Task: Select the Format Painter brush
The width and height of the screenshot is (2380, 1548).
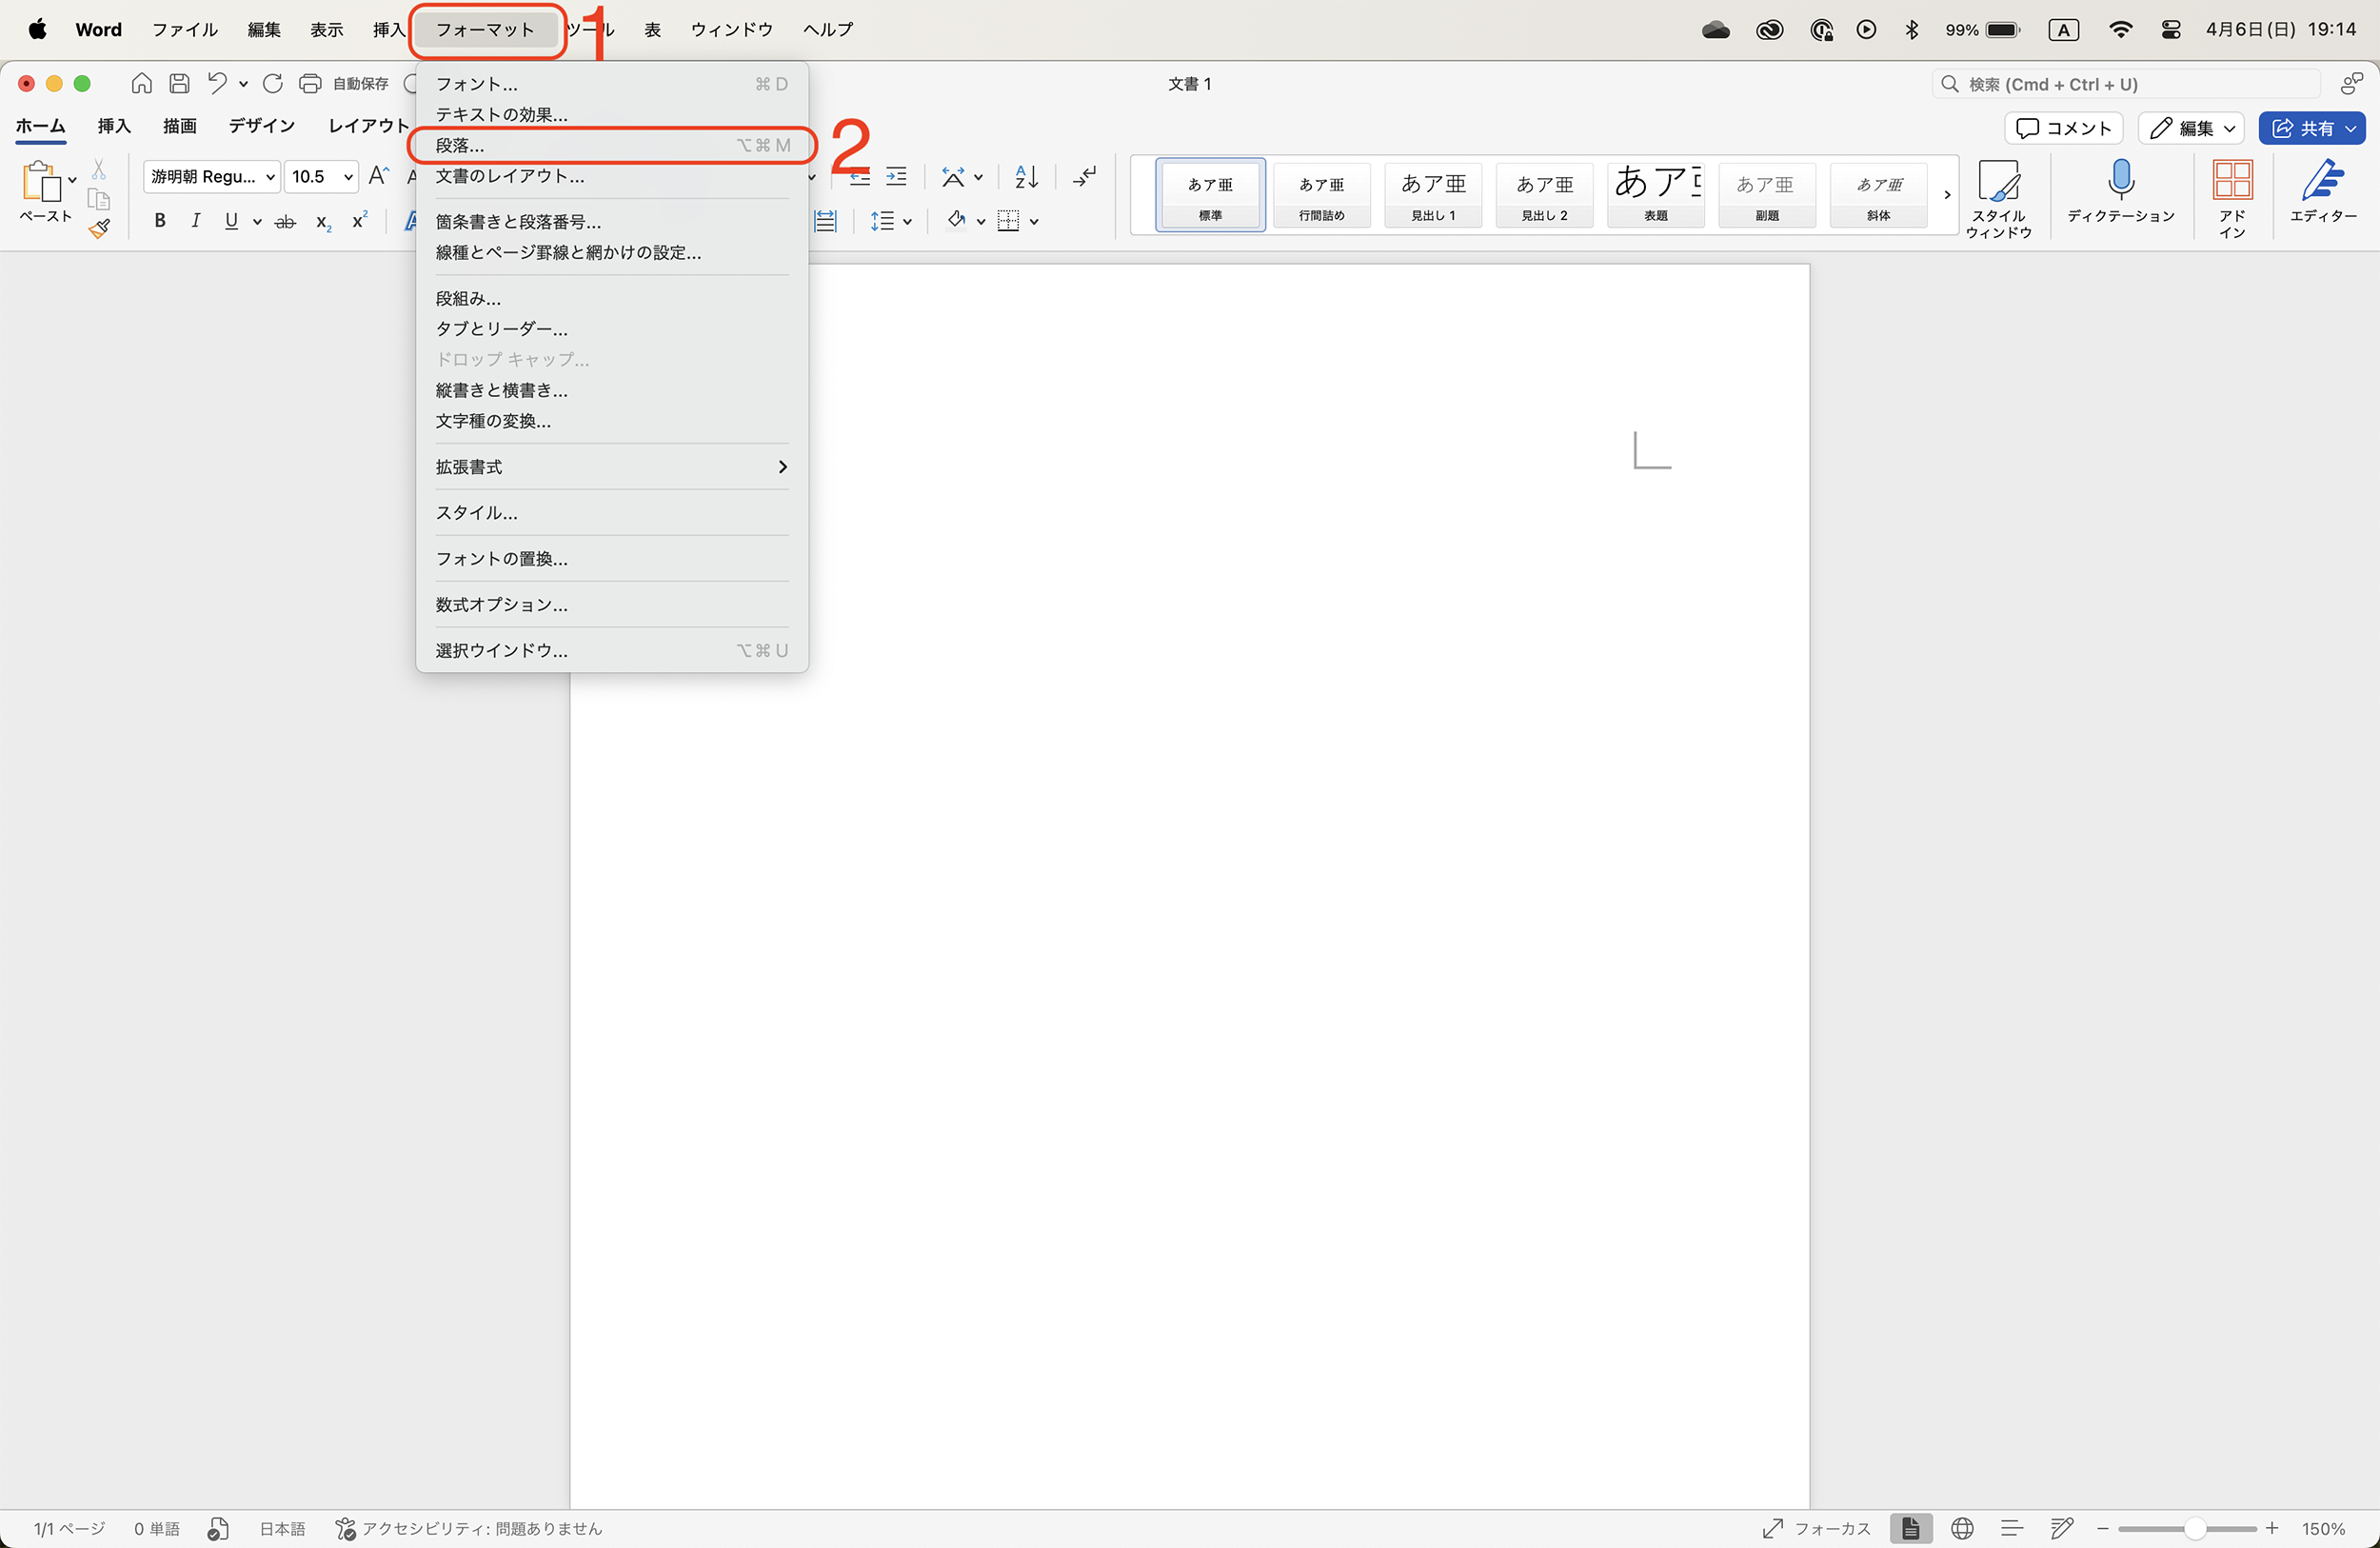Action: pos(99,229)
